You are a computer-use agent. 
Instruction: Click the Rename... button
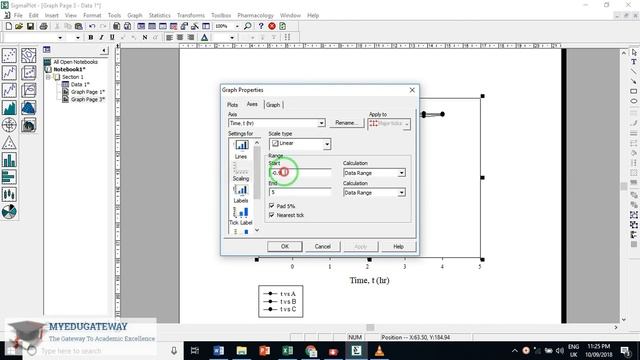coord(347,123)
